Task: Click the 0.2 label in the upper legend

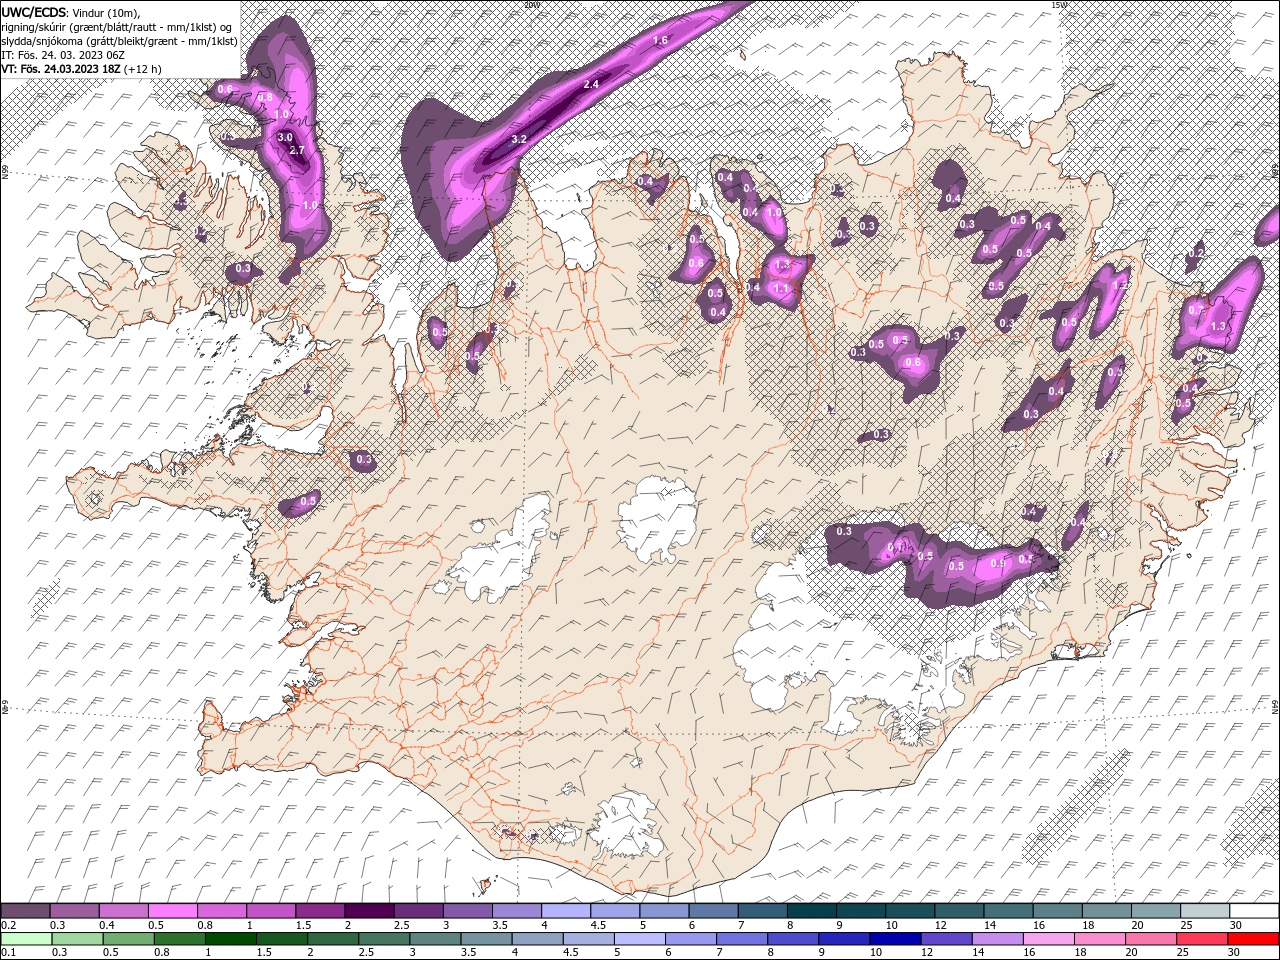Action: (x=8, y=925)
